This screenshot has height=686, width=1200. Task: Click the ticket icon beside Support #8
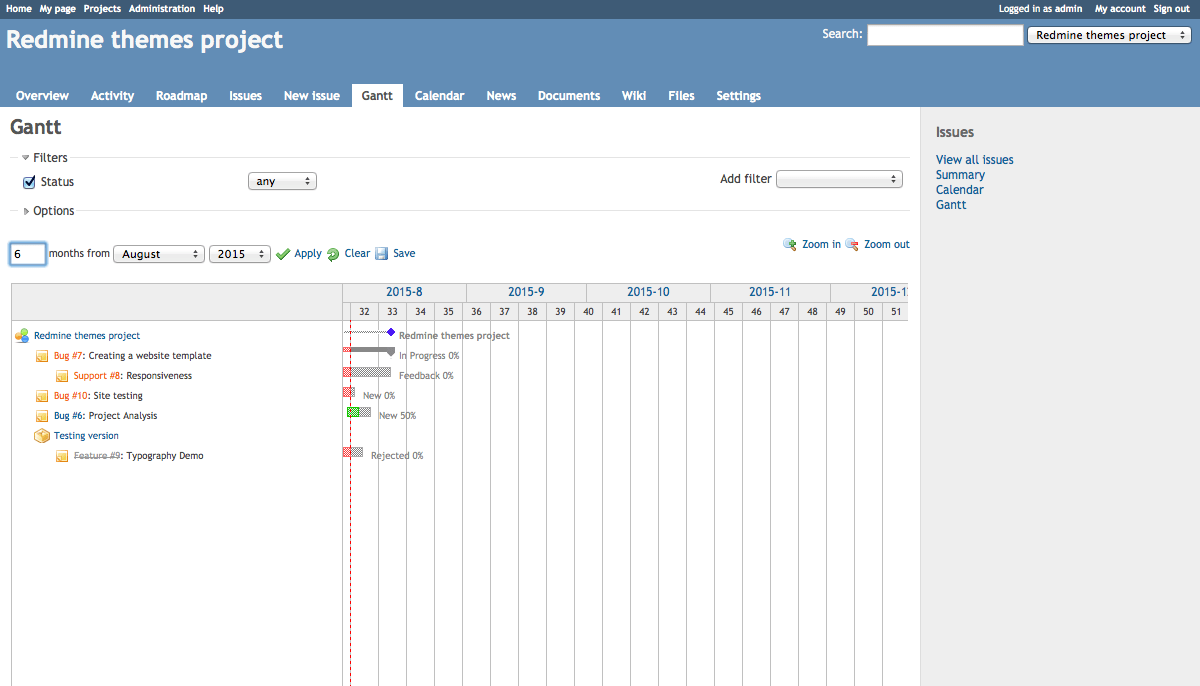62,376
